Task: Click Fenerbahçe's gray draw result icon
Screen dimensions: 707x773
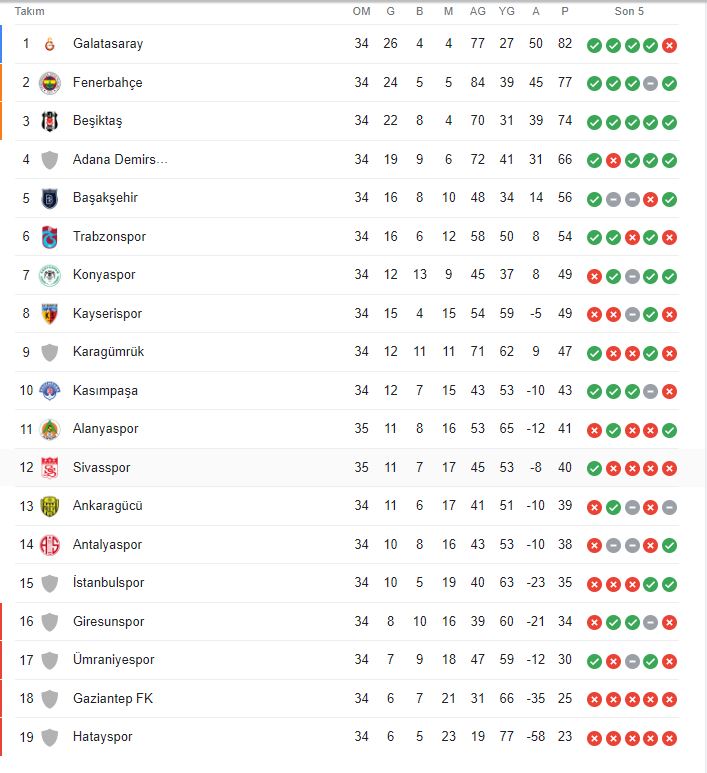Action: 651,83
